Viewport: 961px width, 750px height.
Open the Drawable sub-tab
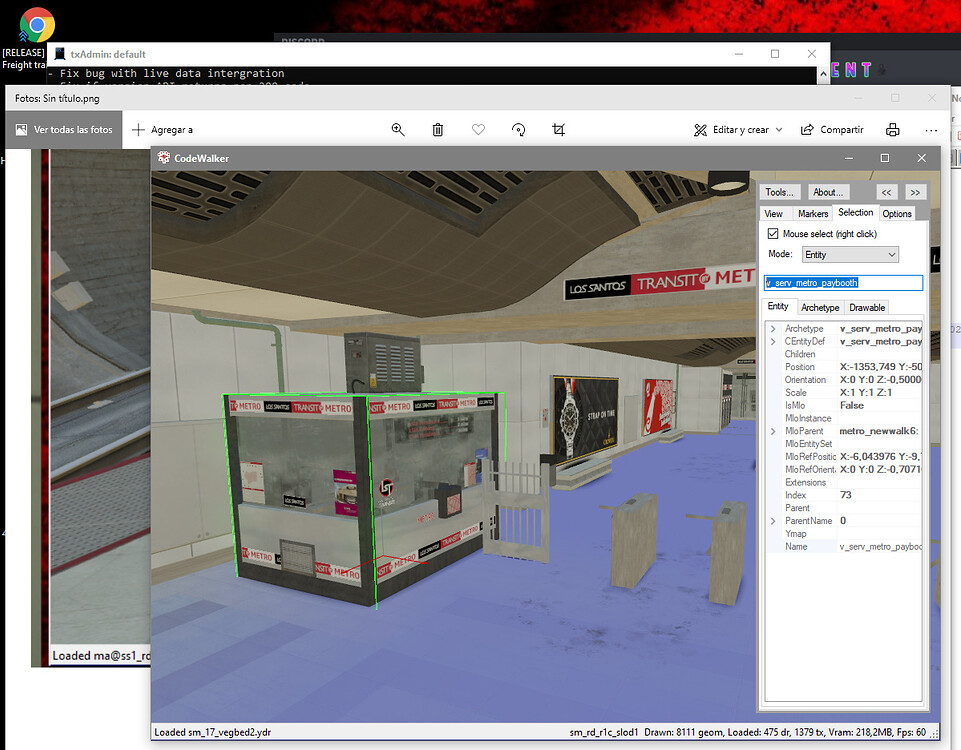pos(867,307)
